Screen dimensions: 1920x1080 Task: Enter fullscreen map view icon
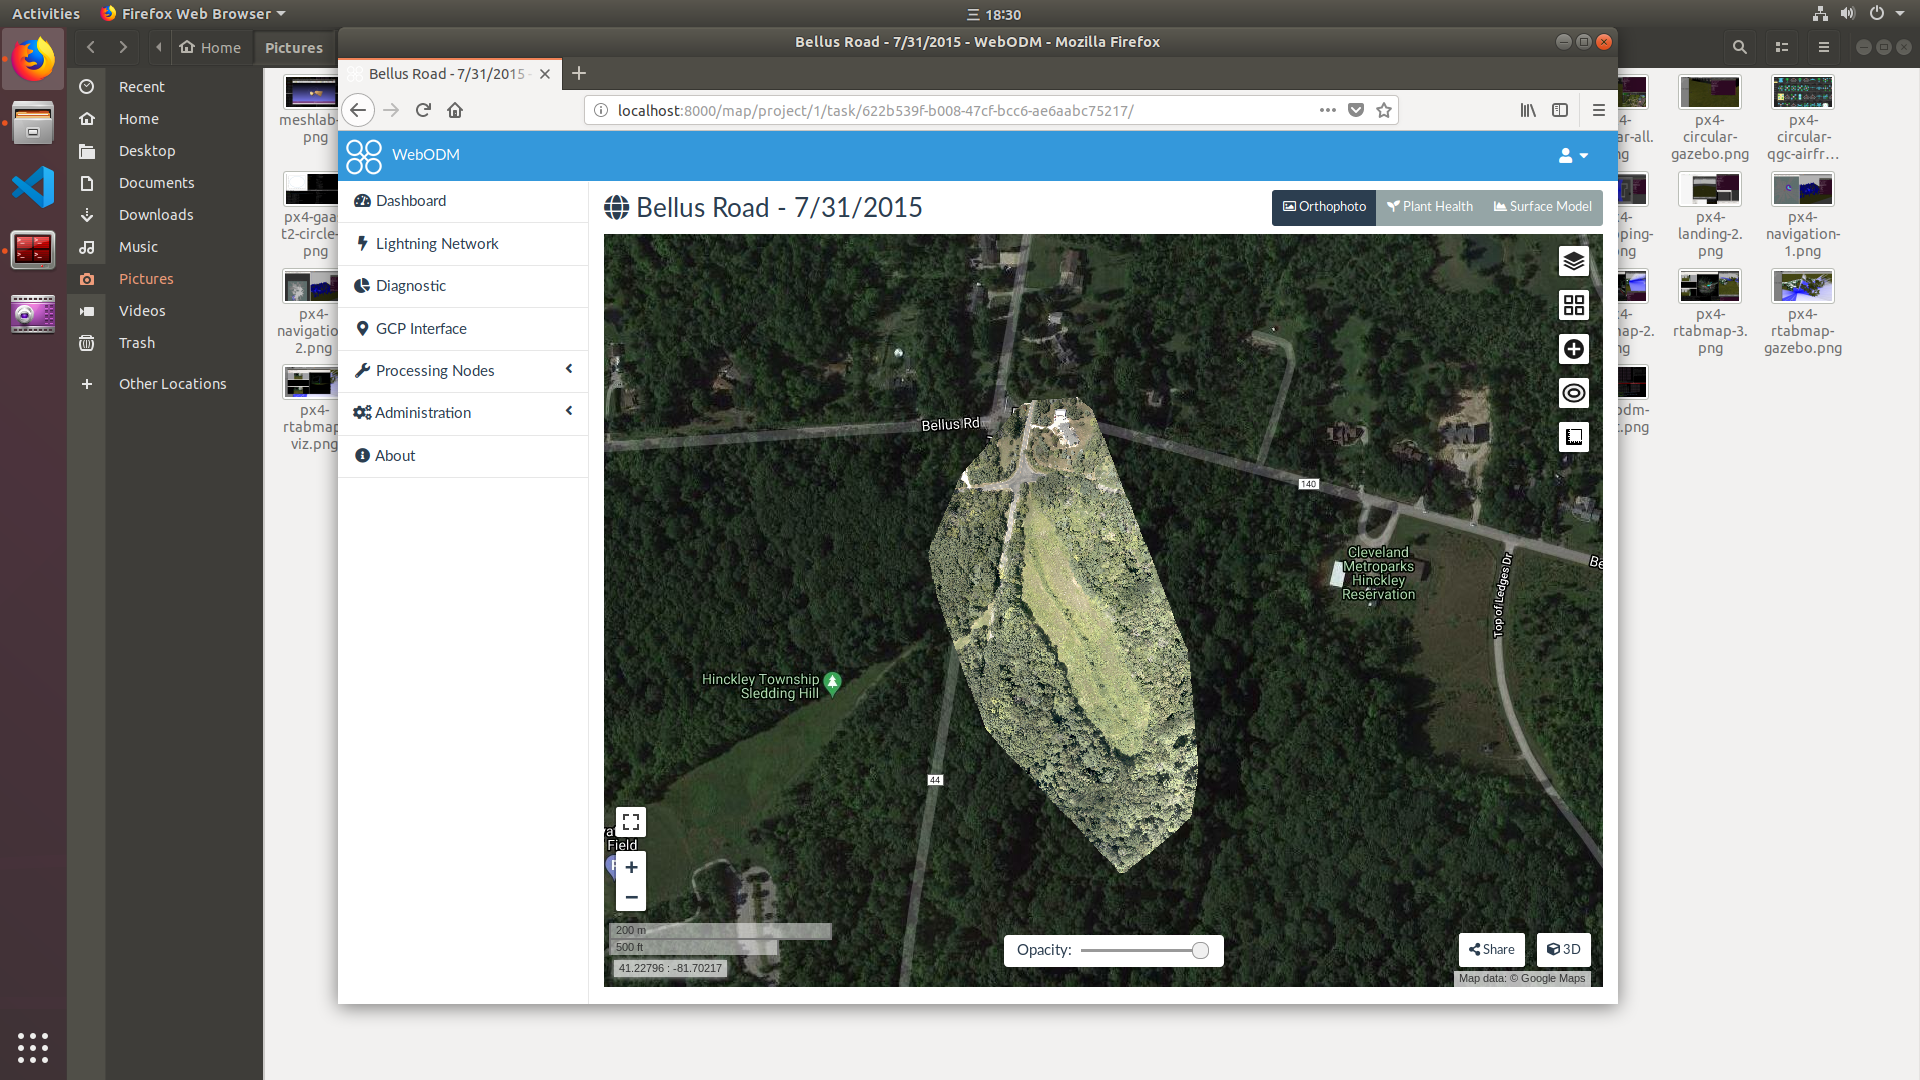pyautogui.click(x=630, y=821)
